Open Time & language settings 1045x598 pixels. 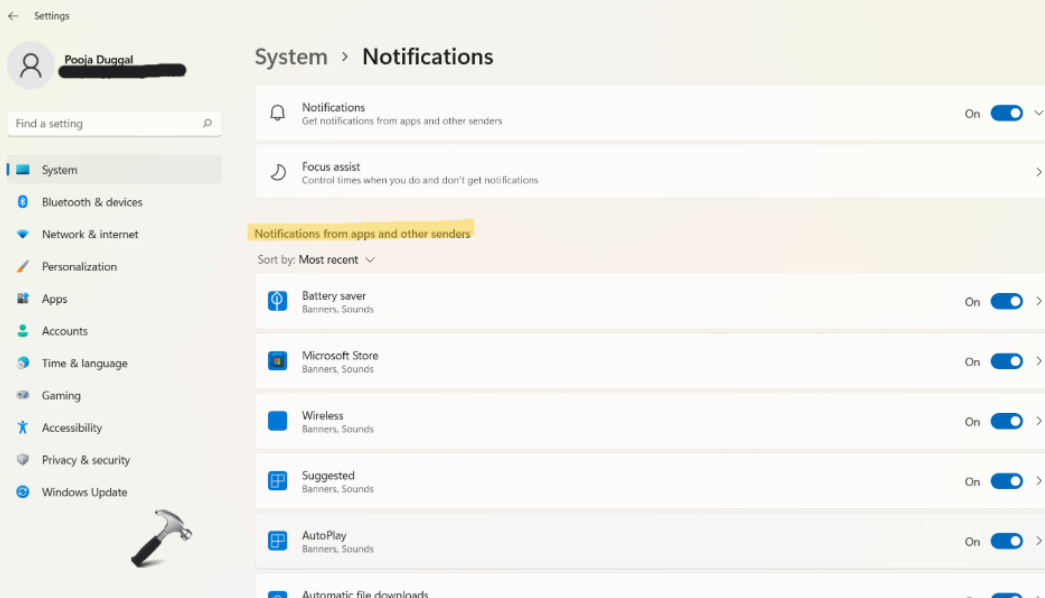click(x=84, y=364)
